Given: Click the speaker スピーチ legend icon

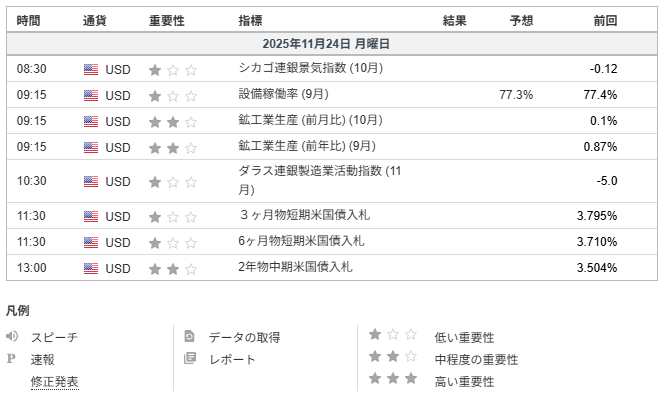Looking at the screenshot, I should click(12, 337).
